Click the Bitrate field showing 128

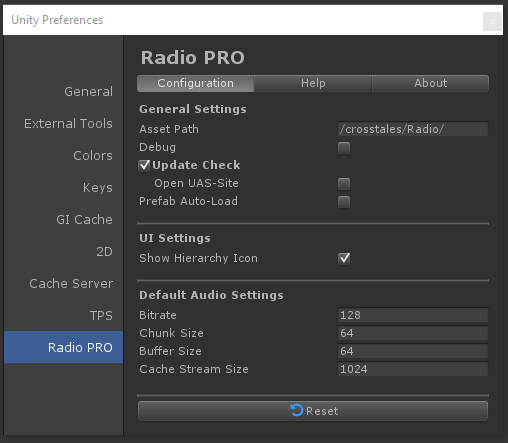[x=413, y=315]
